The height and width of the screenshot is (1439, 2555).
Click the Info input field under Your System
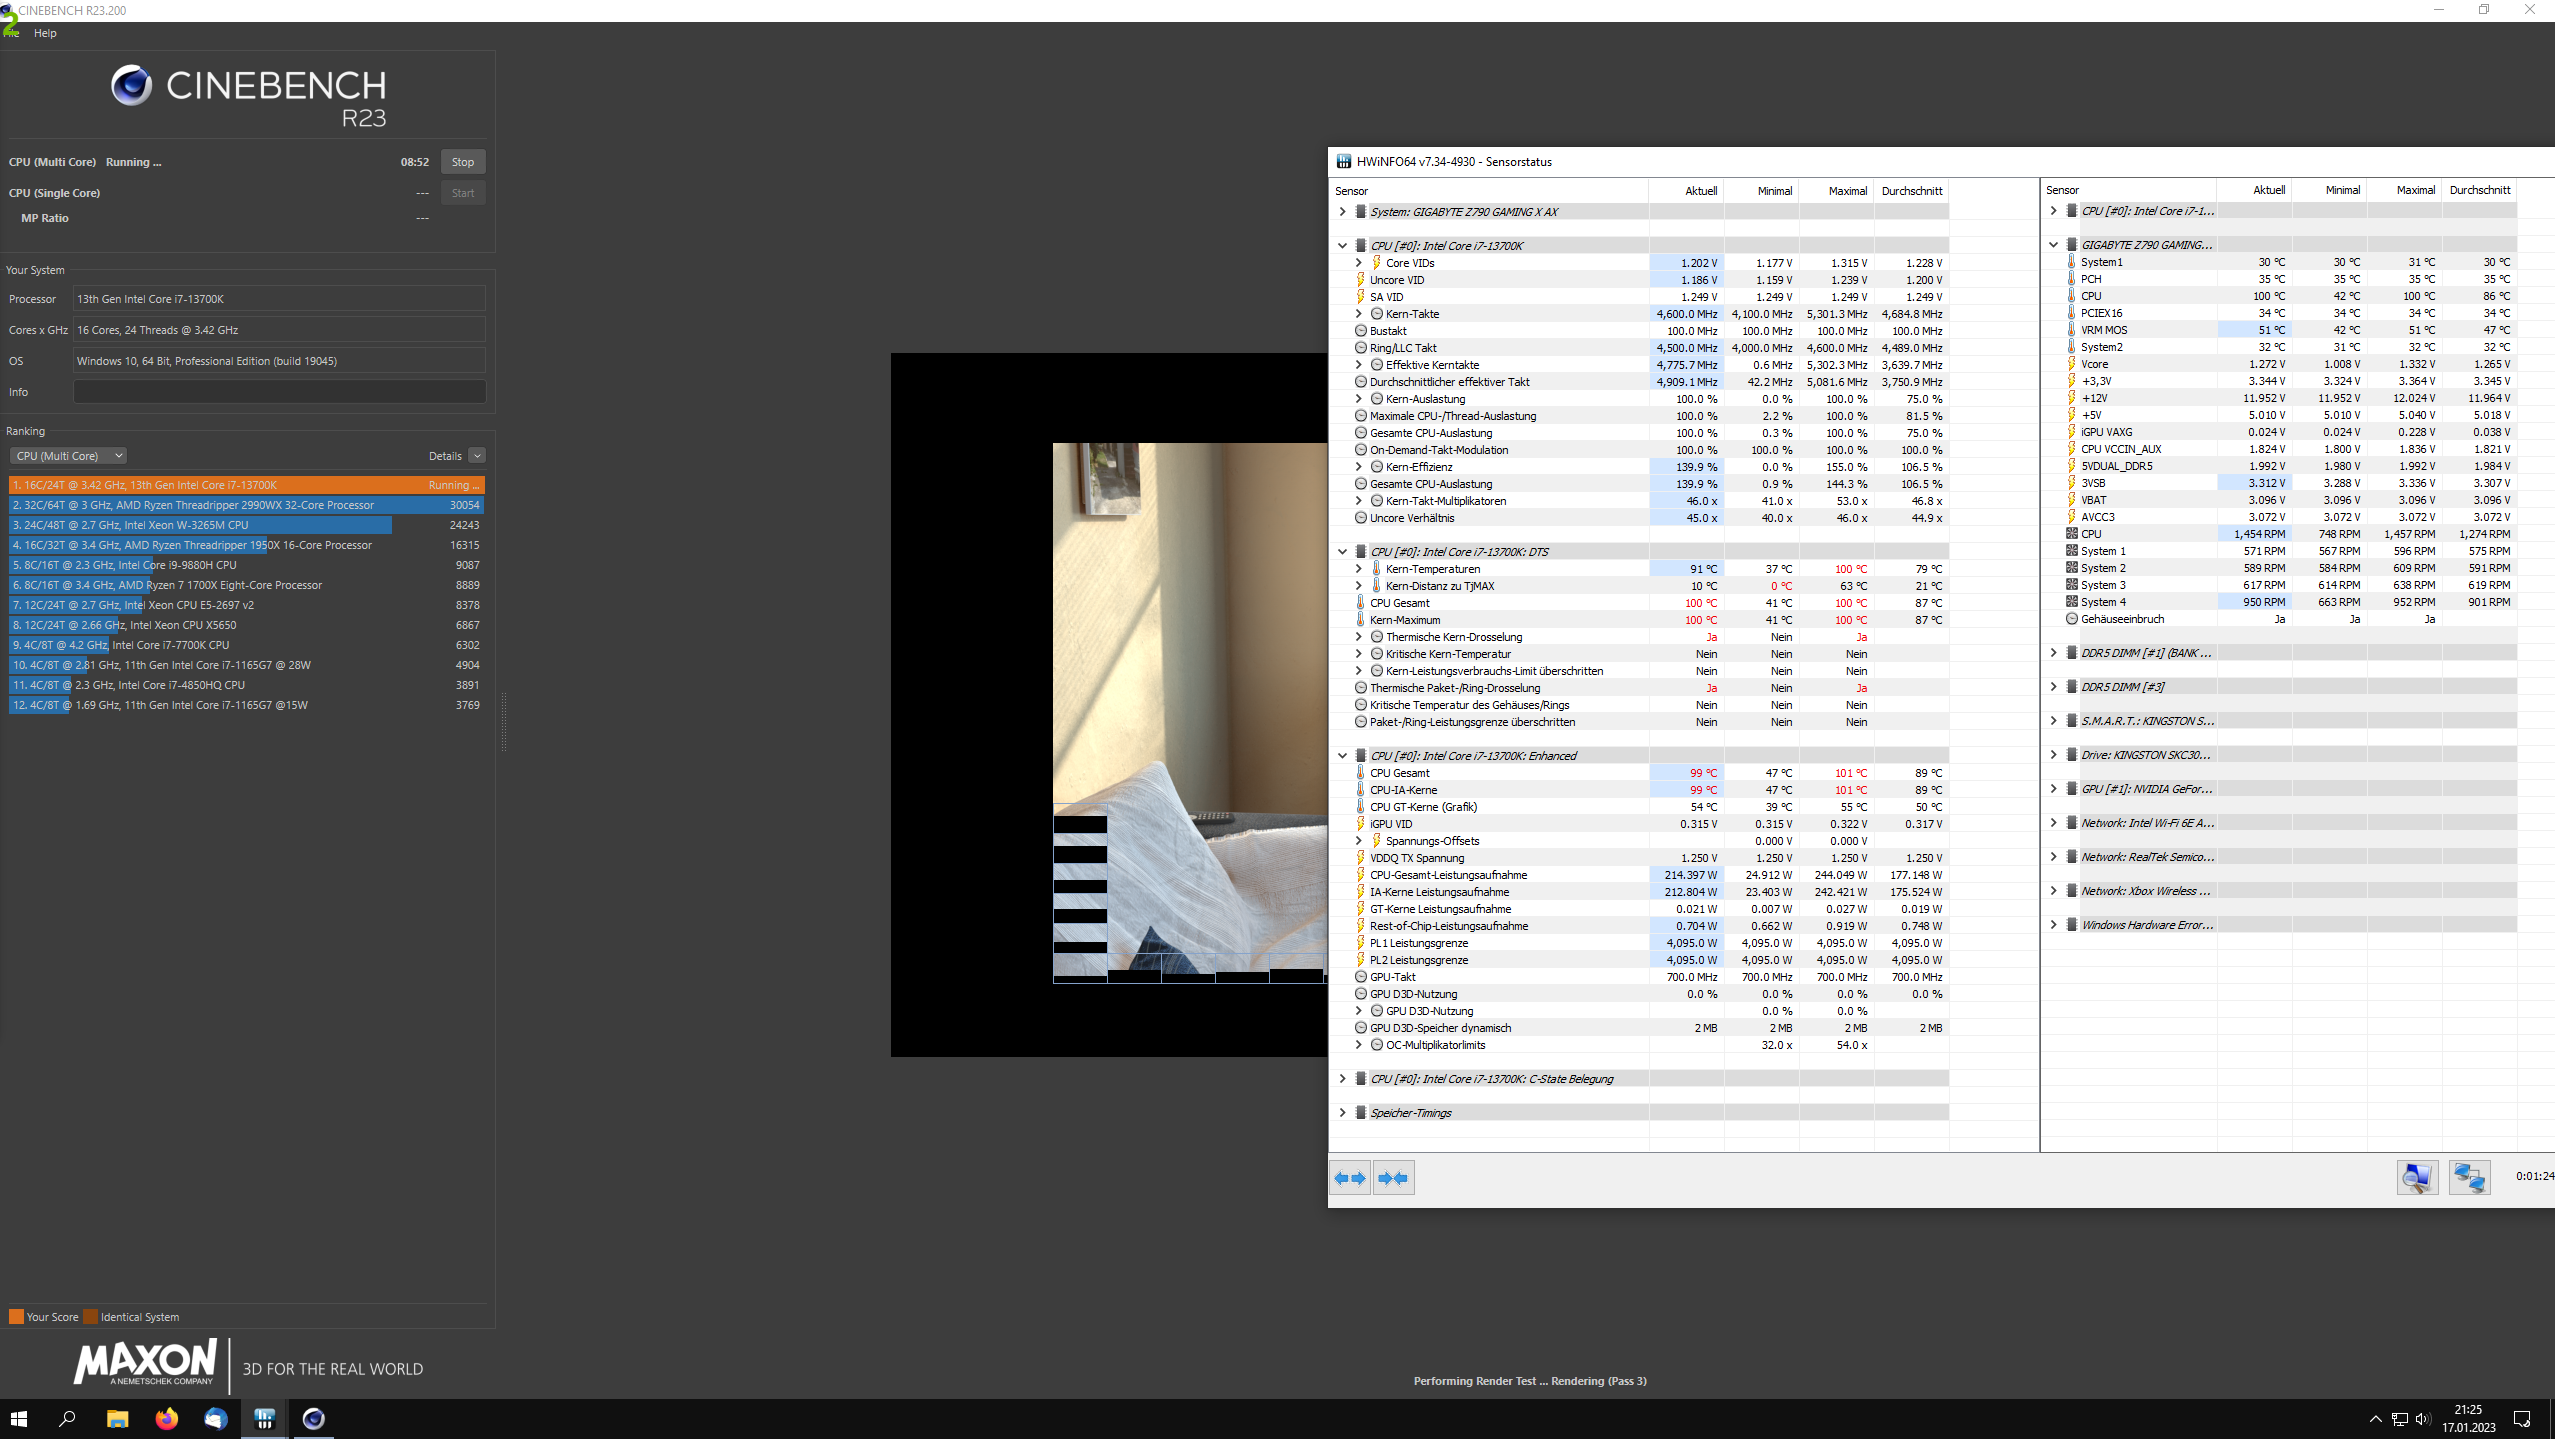click(x=279, y=392)
